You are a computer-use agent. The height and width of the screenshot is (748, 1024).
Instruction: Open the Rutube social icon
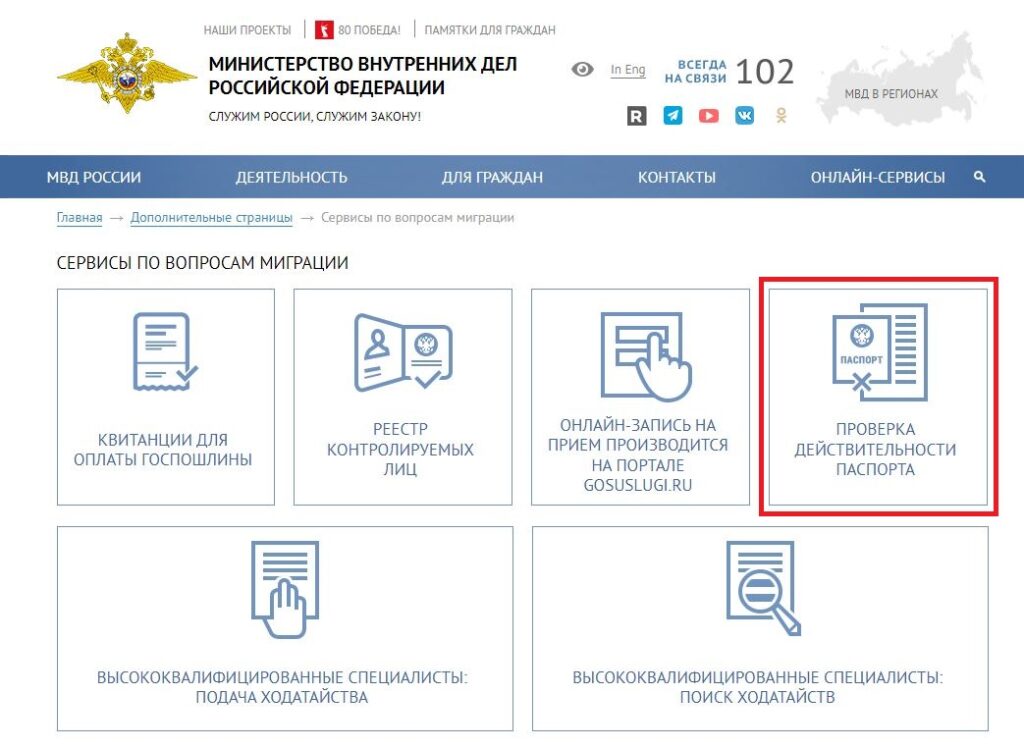(x=637, y=116)
